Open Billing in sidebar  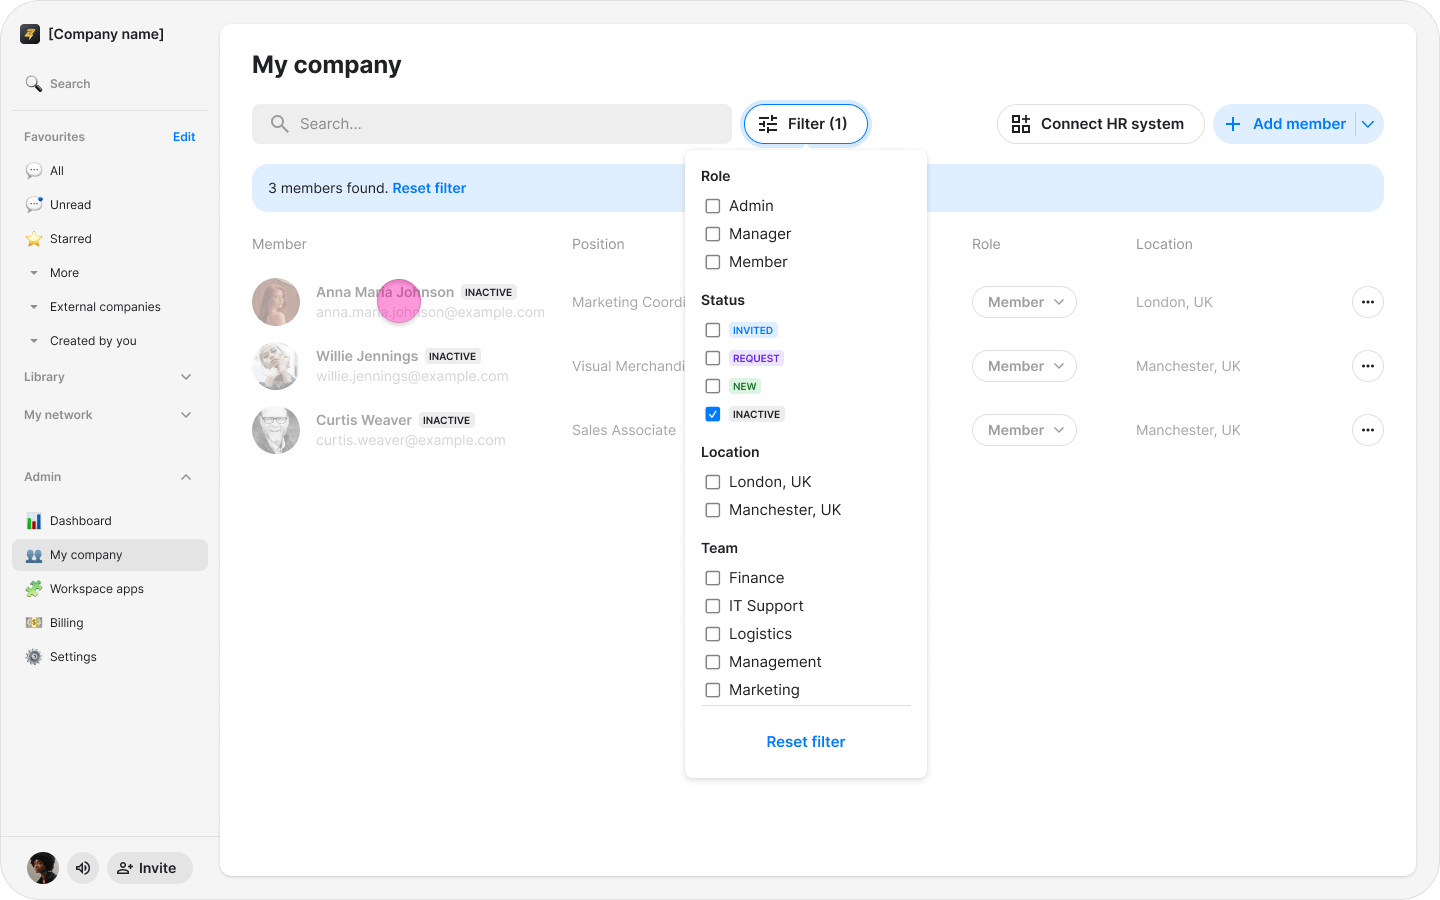pos(110,623)
